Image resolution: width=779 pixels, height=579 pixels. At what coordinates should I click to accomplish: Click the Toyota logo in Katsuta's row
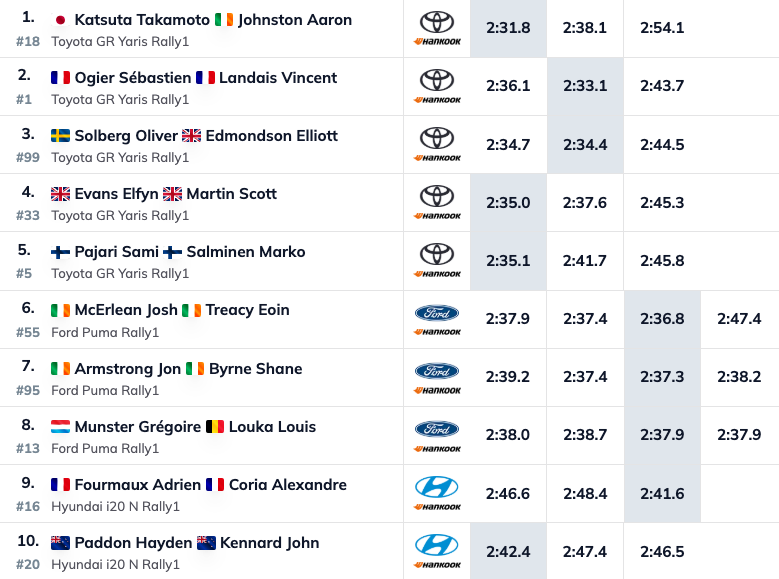[x=437, y=22]
